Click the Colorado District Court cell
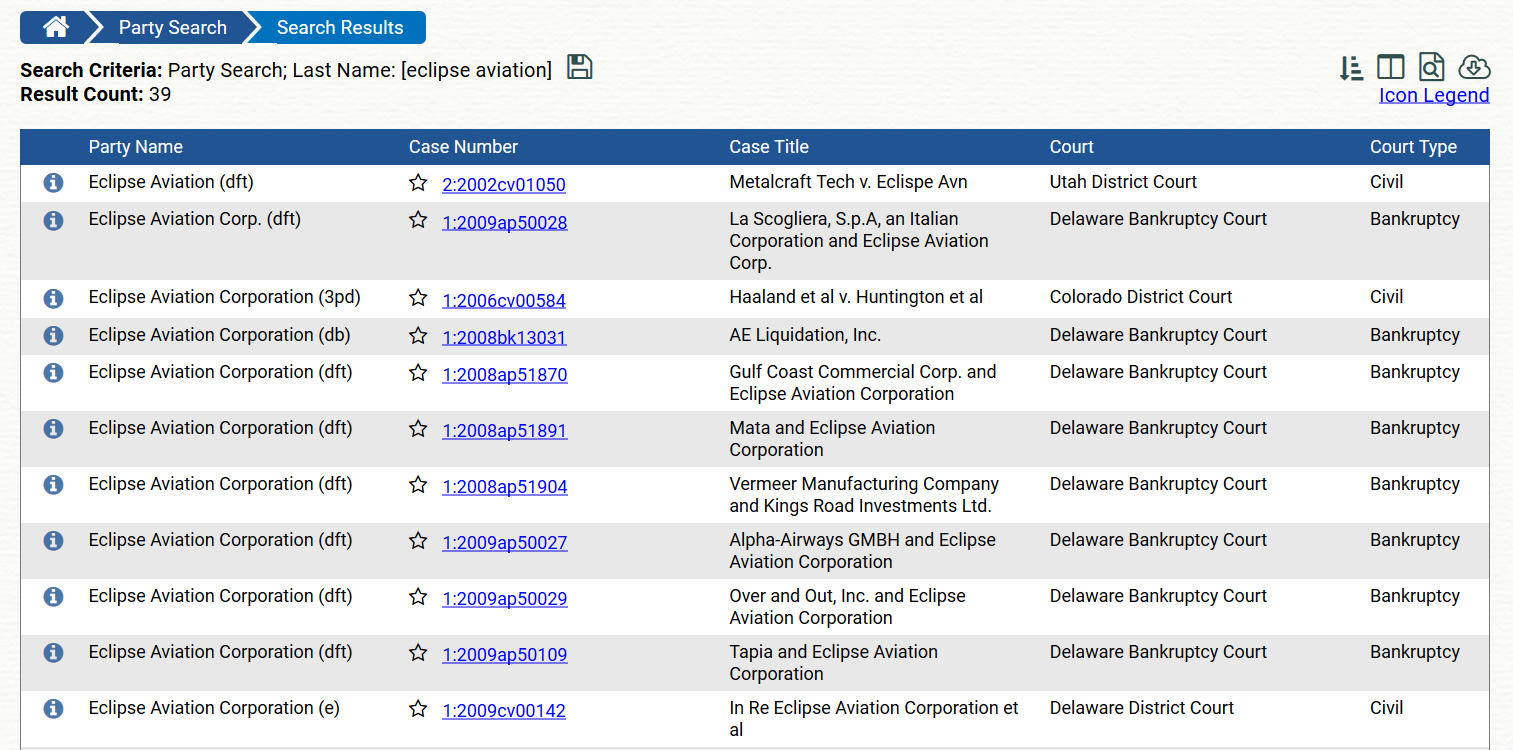This screenshot has width=1513, height=750. click(x=1141, y=297)
